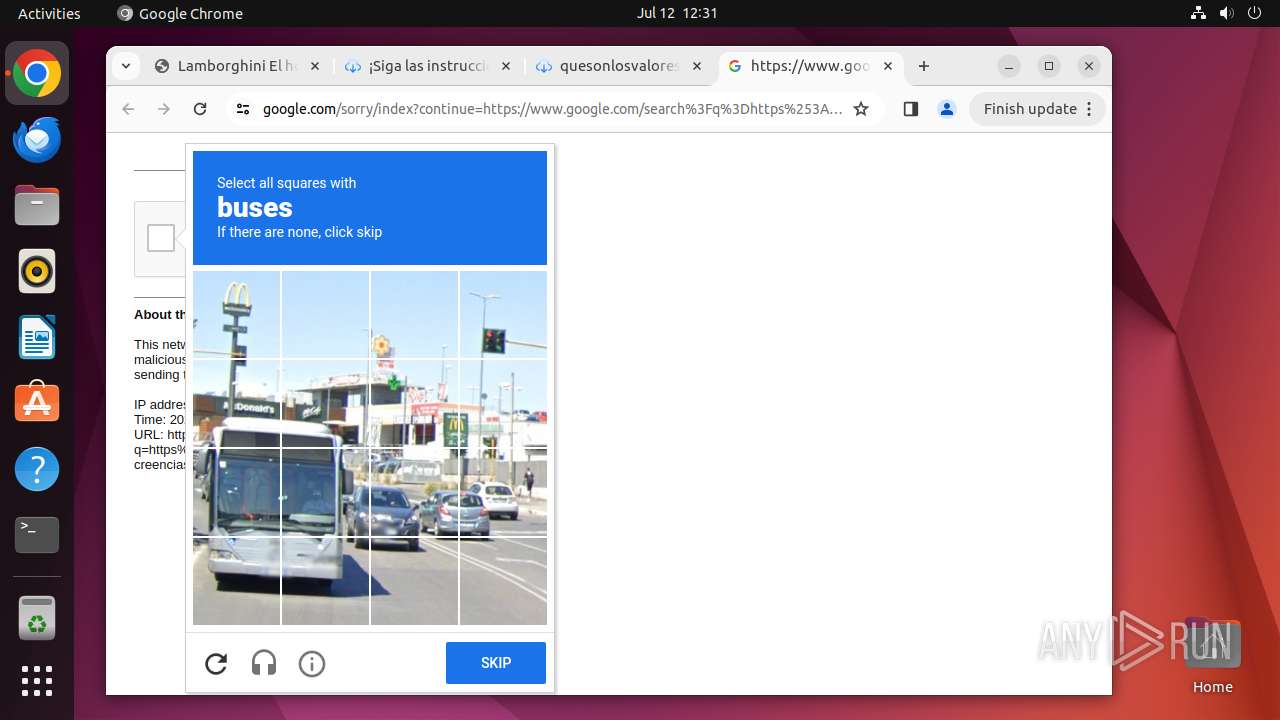Launch Google Chrome from the dock
Viewport: 1280px width, 720px height.
pyautogui.click(x=37, y=73)
